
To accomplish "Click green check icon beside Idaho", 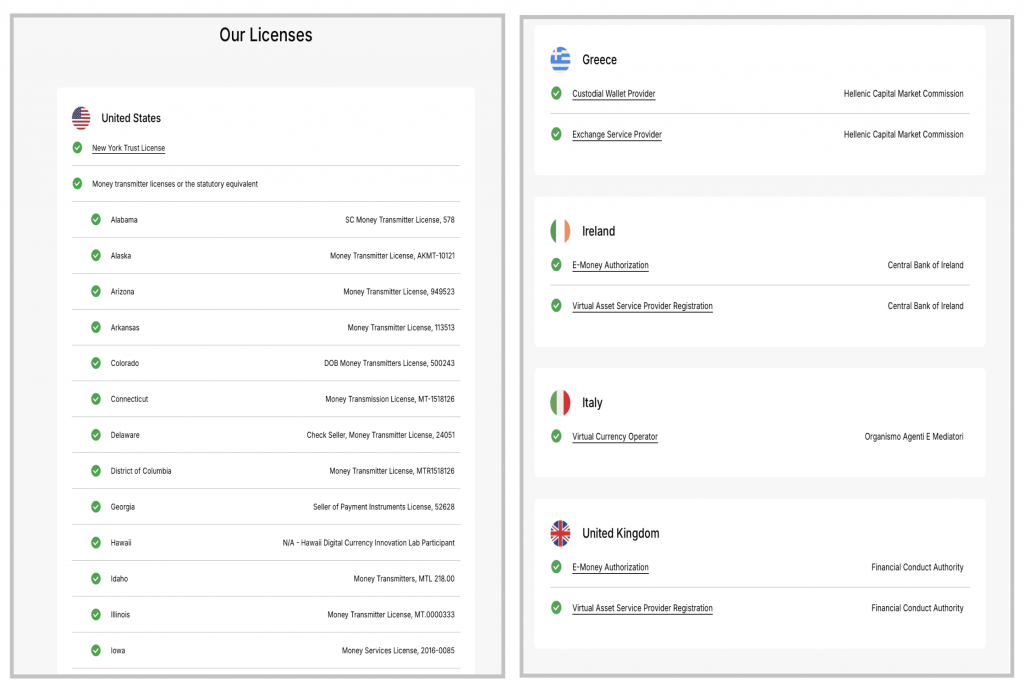I will click(96, 579).
